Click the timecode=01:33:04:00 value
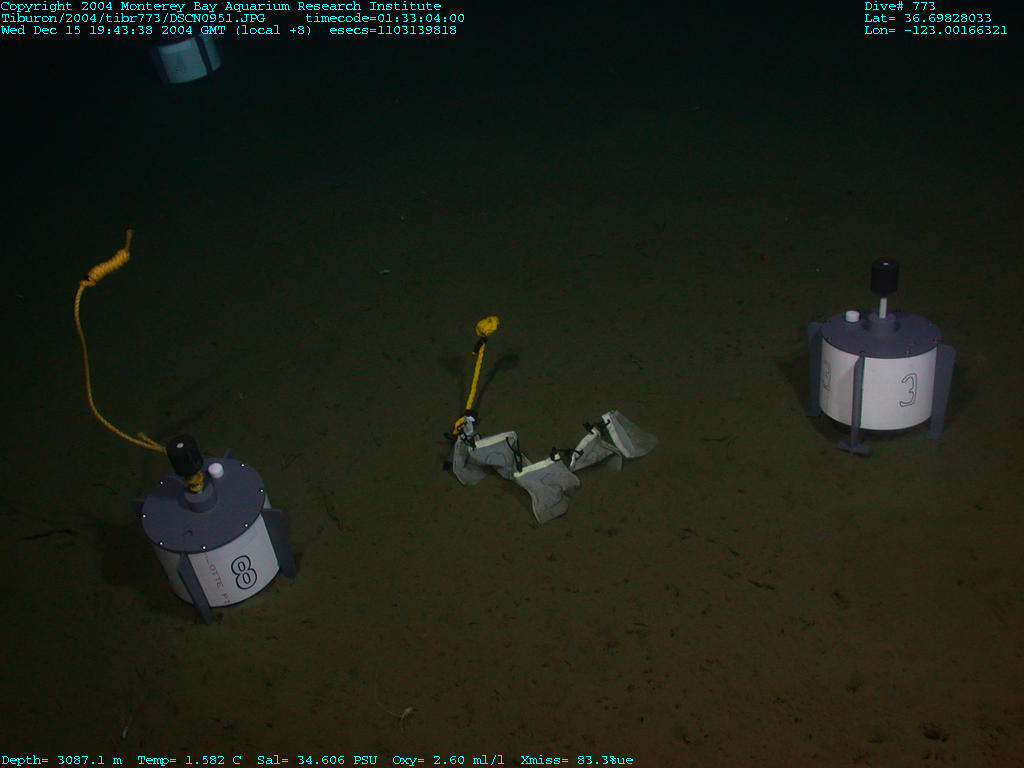Screen dimensions: 1024x768 tap(385, 18)
